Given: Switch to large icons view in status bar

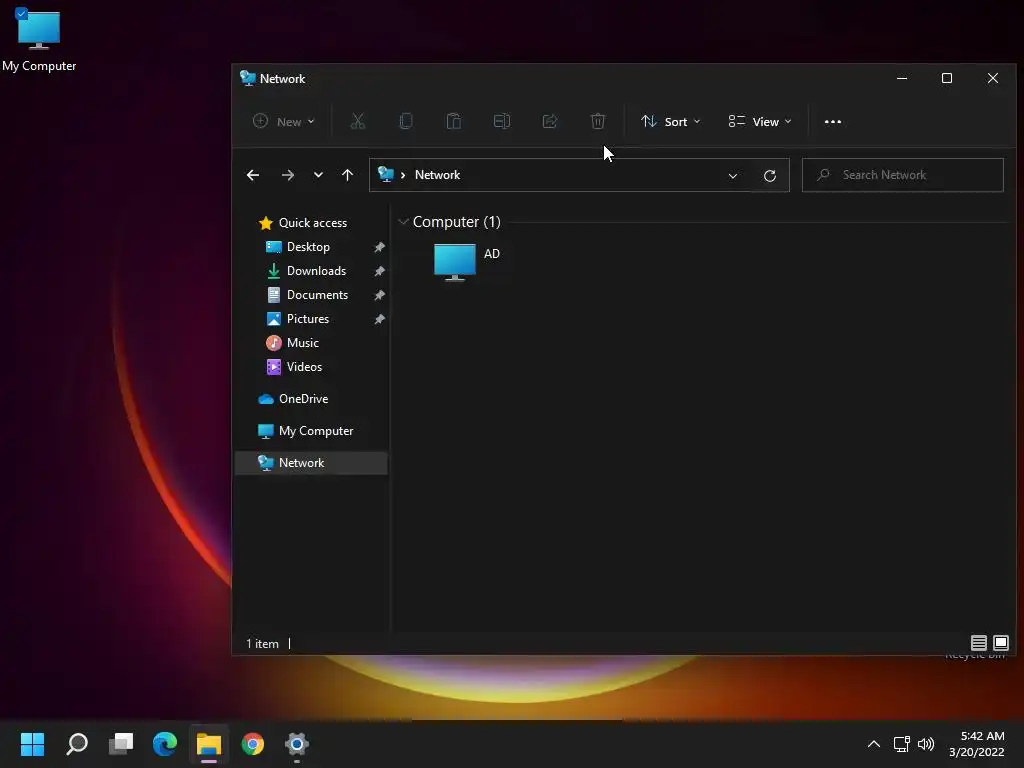Looking at the screenshot, I should pos(1000,643).
